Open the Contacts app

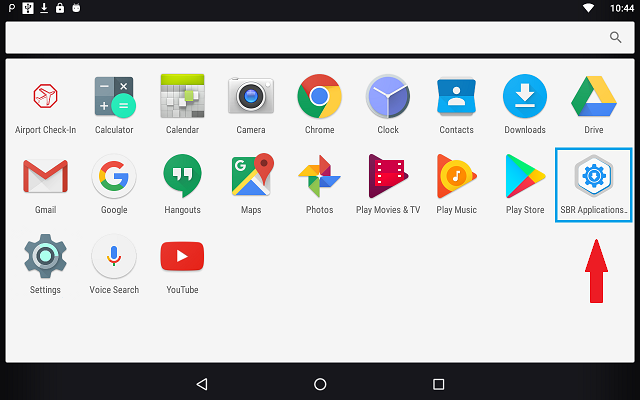(x=456, y=97)
